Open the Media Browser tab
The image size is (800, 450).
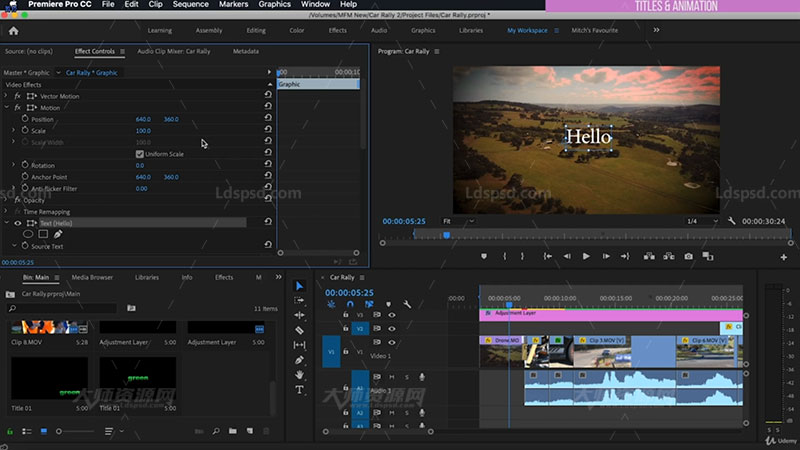click(92, 278)
